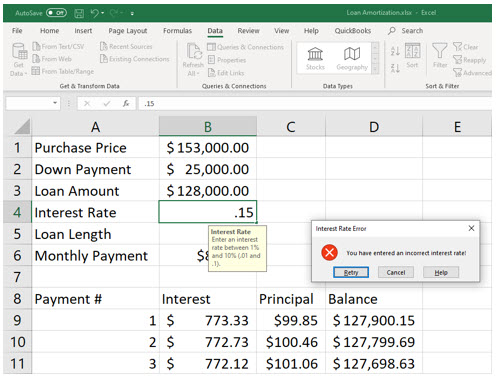Open the Get Data dropdown
498x378 pixels.
(19, 60)
